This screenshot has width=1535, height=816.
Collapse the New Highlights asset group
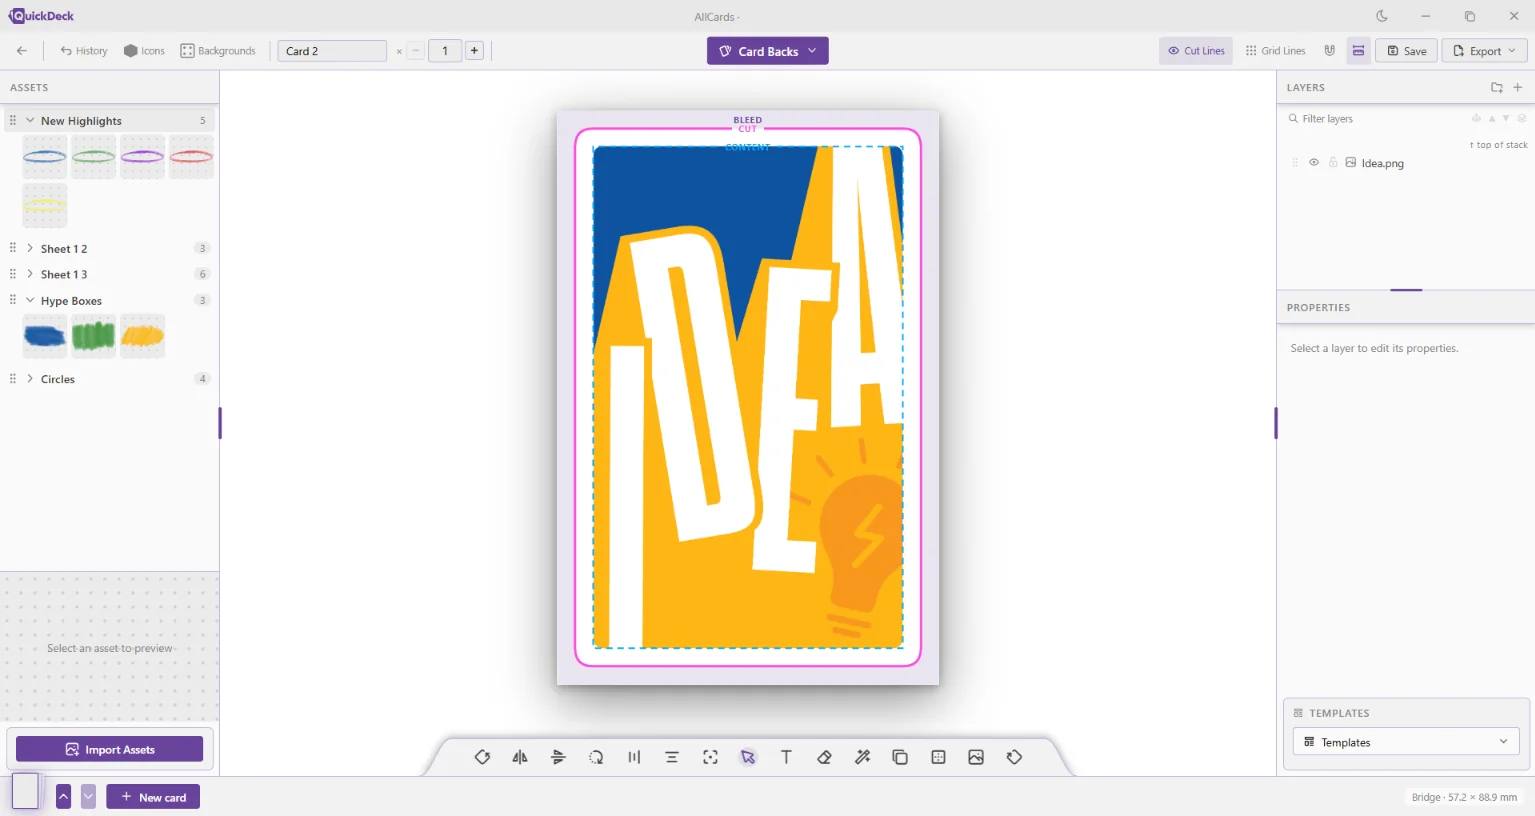pyautogui.click(x=30, y=120)
